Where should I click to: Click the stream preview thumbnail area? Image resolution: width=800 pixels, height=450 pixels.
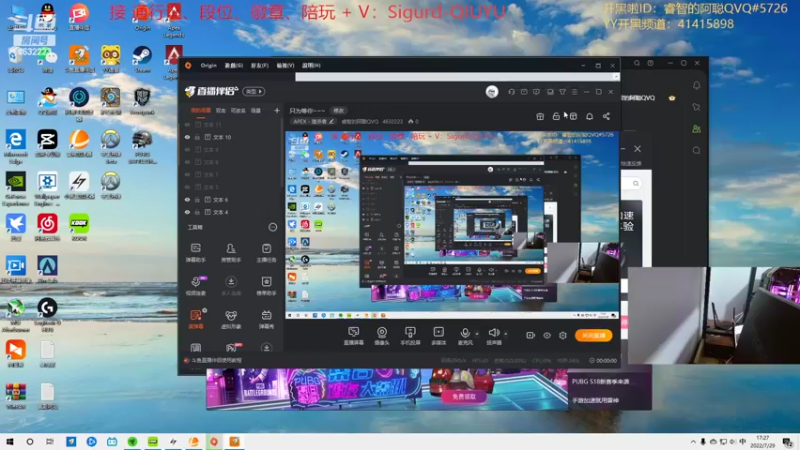[x=452, y=224]
